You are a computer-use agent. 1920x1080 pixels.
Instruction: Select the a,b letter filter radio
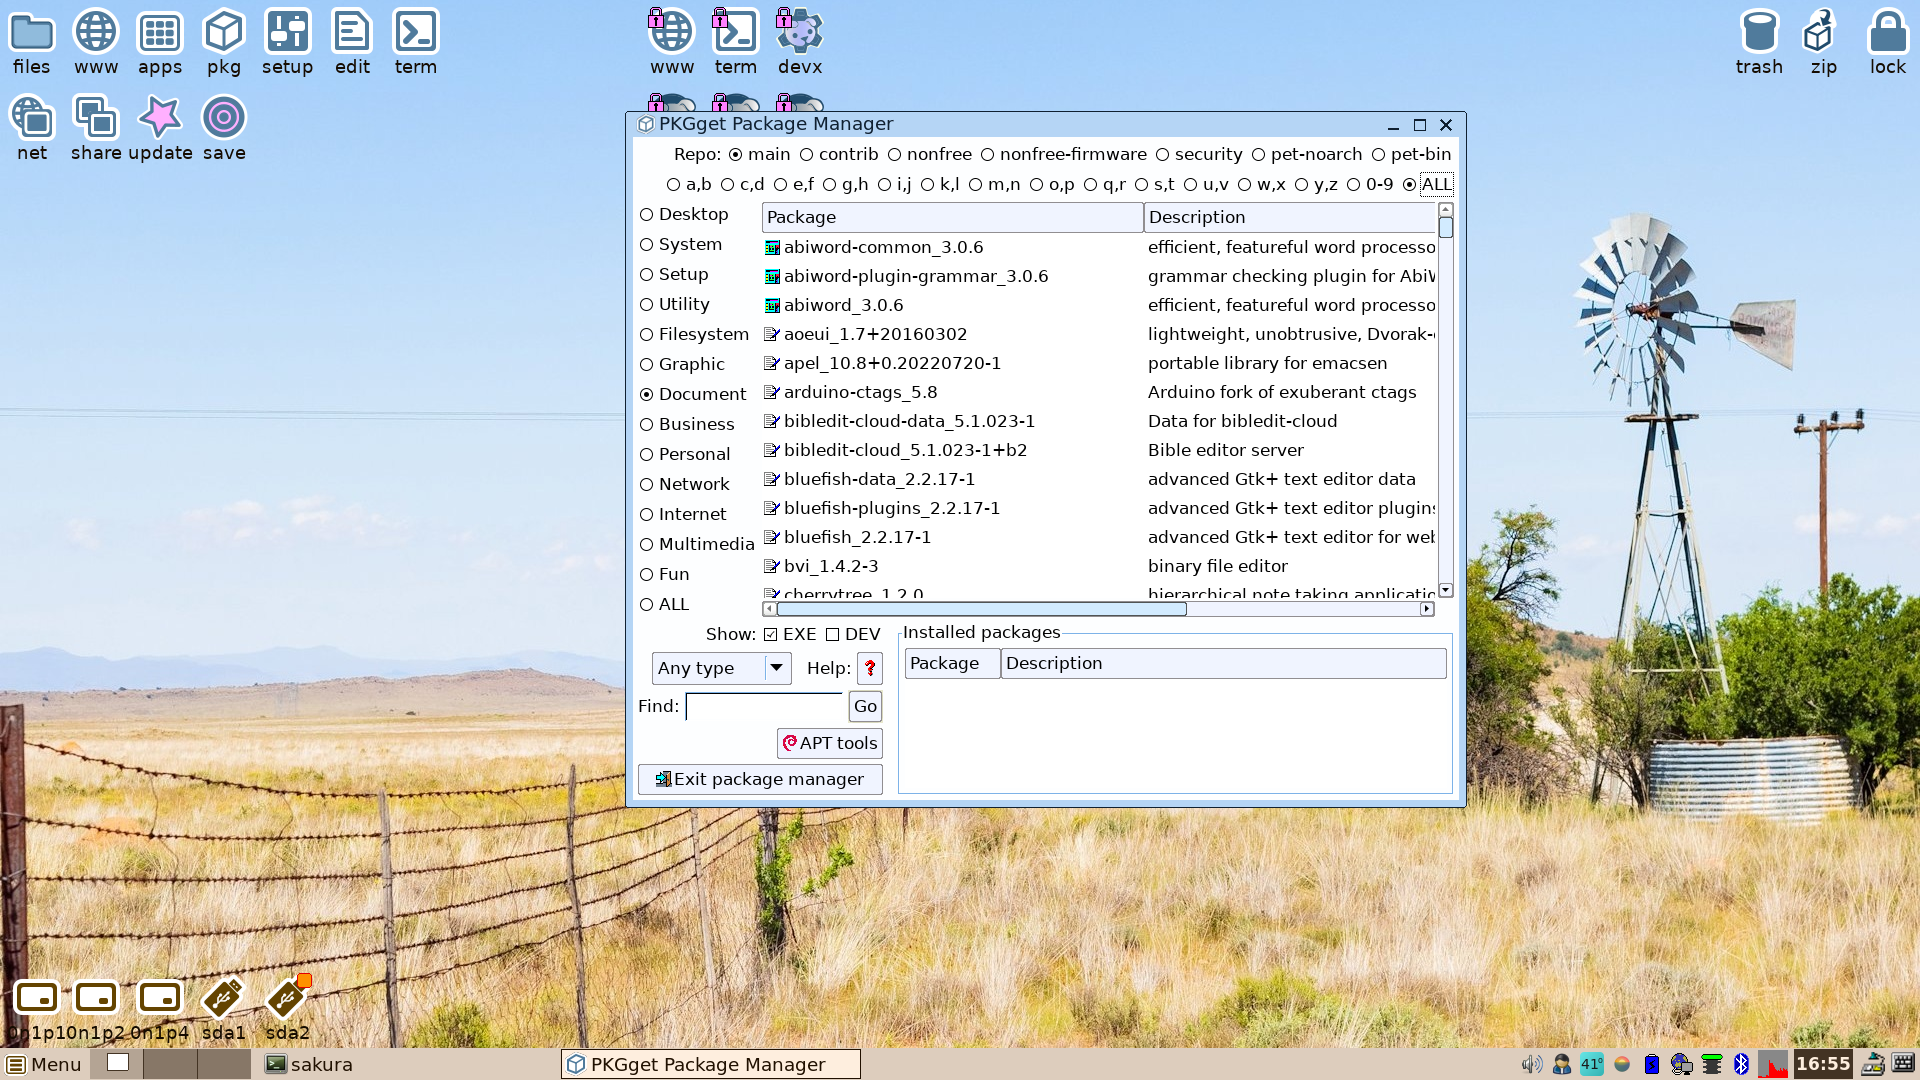click(x=673, y=185)
